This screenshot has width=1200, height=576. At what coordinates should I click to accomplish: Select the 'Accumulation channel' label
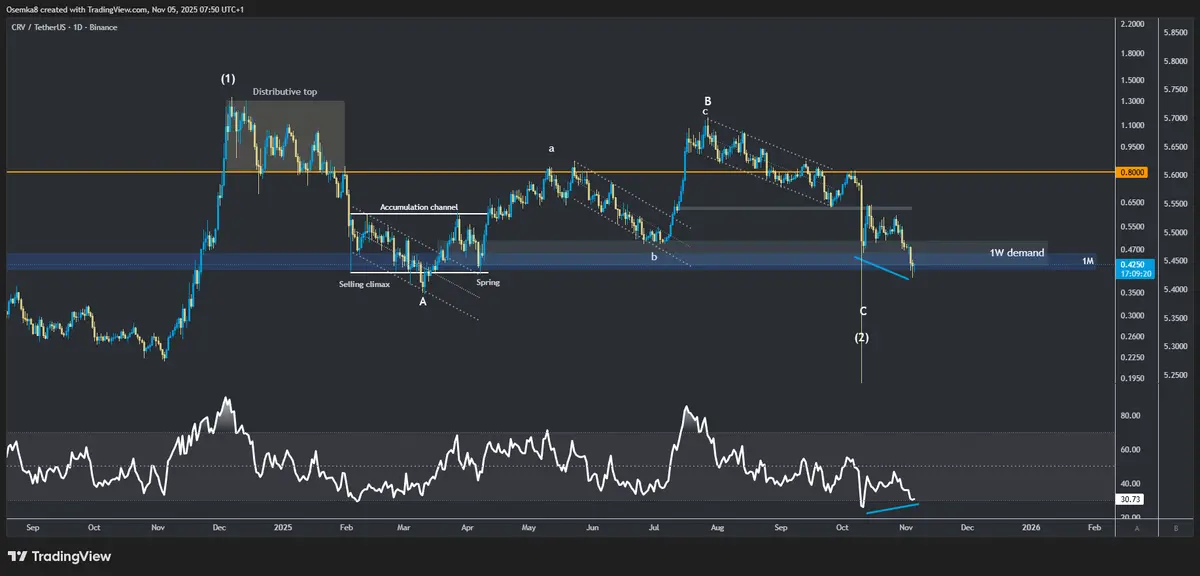coord(417,207)
